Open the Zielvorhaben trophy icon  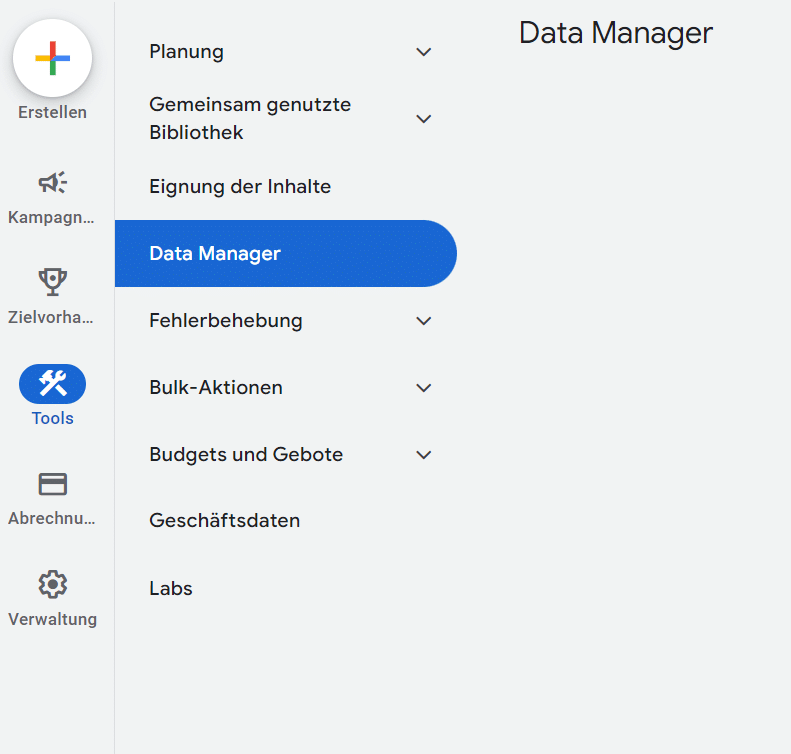(52, 281)
